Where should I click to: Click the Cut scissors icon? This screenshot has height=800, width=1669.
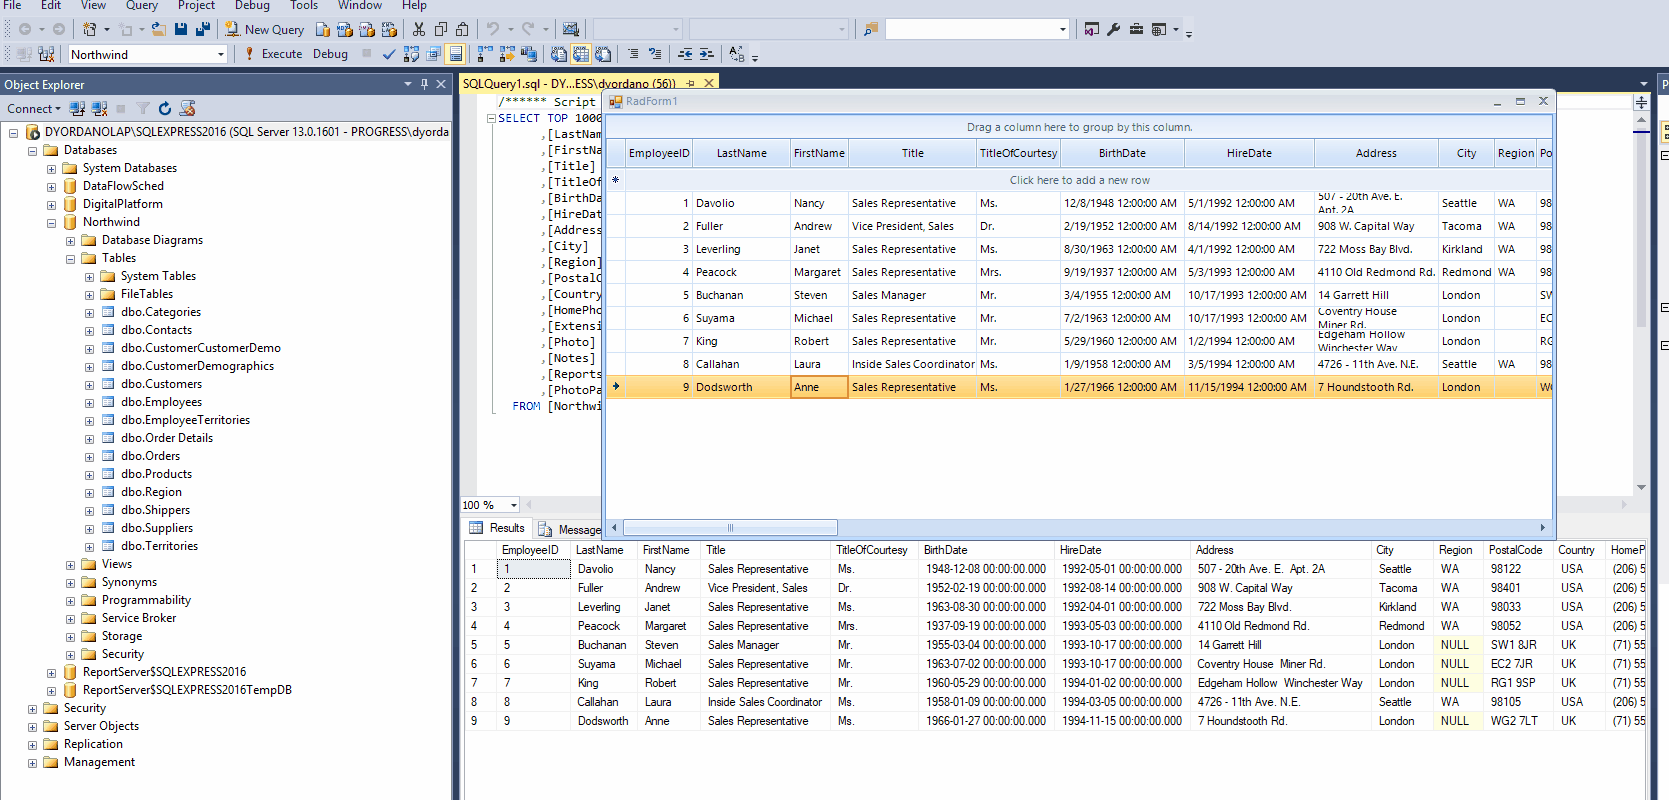click(x=419, y=29)
